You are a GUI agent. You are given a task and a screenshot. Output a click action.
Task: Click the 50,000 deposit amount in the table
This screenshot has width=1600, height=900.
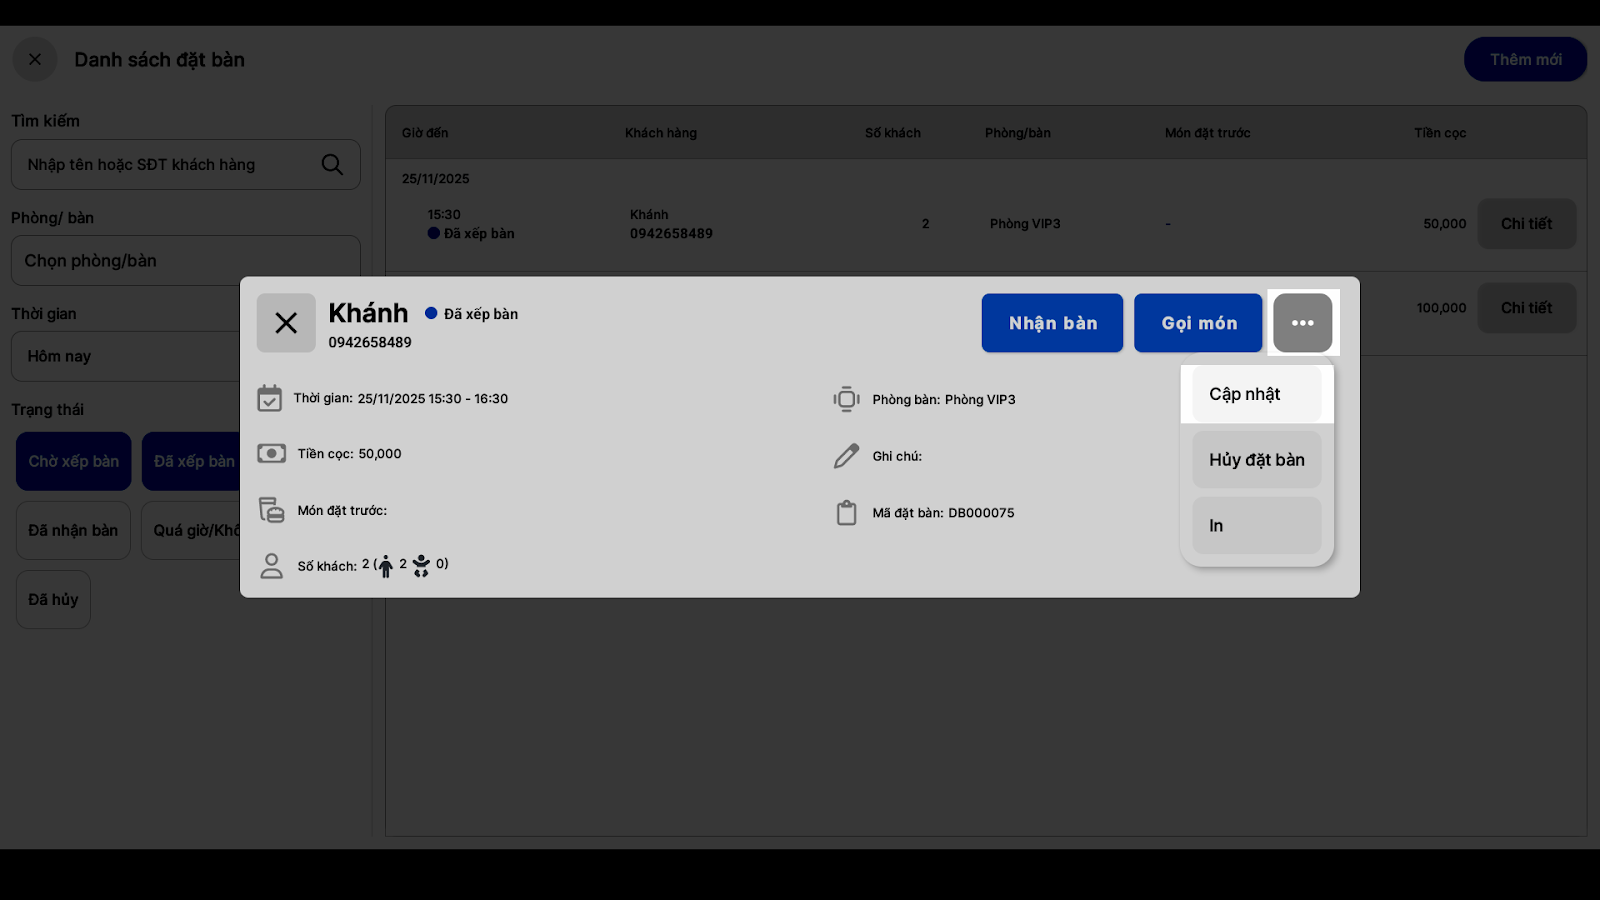pos(1445,224)
